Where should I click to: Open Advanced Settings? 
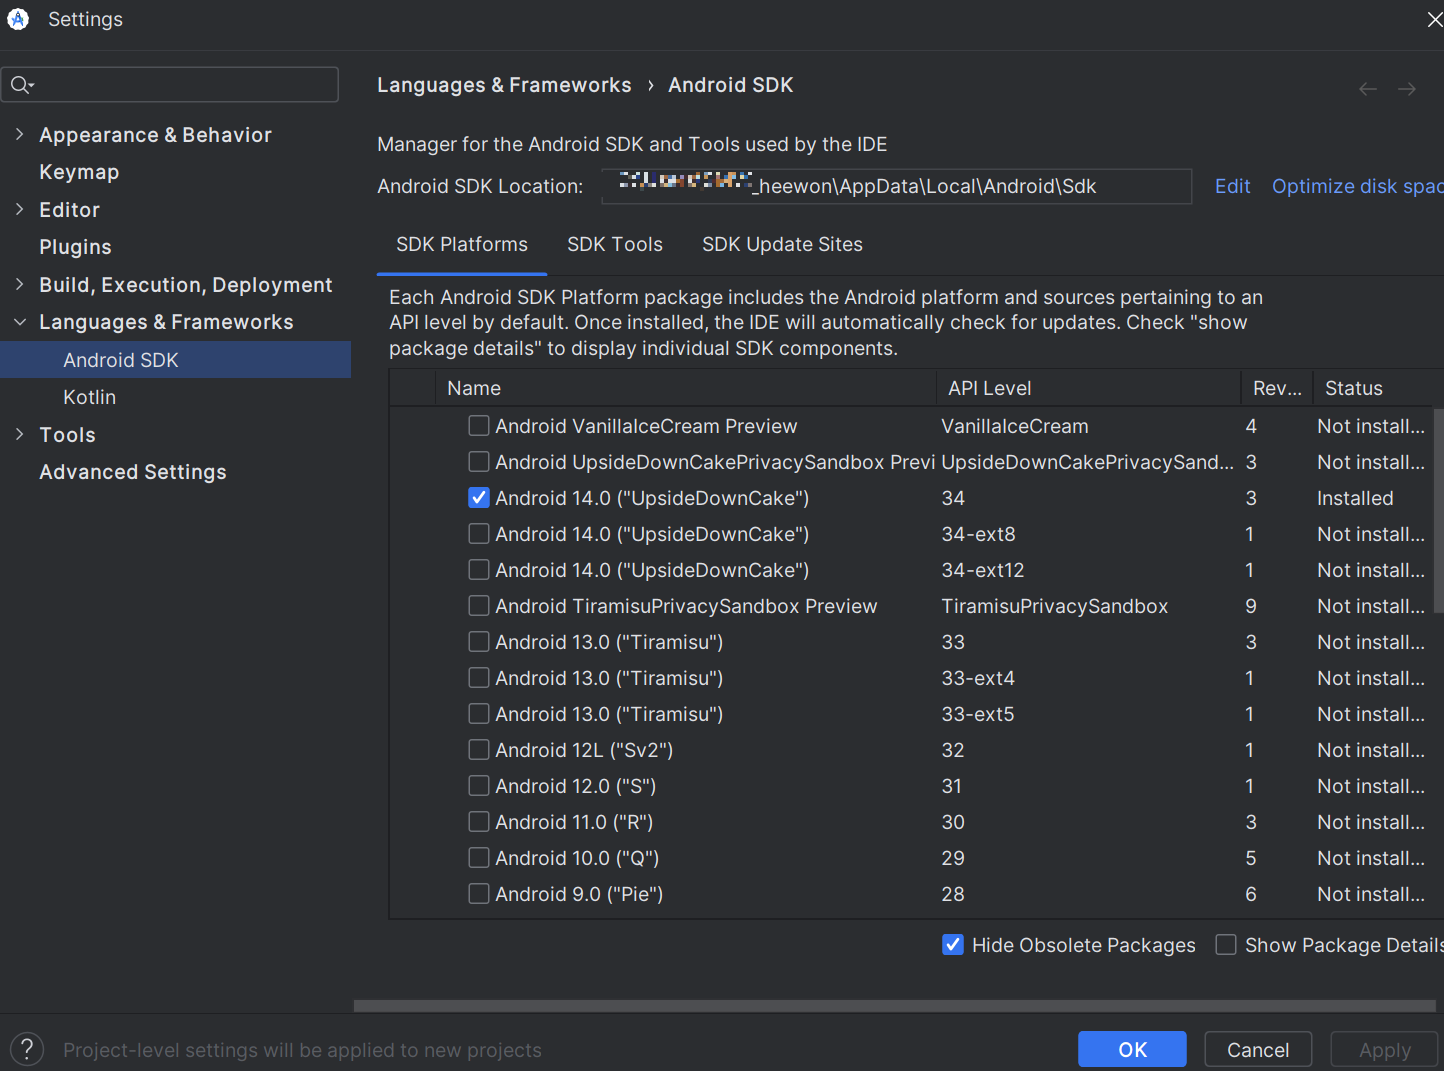(133, 472)
